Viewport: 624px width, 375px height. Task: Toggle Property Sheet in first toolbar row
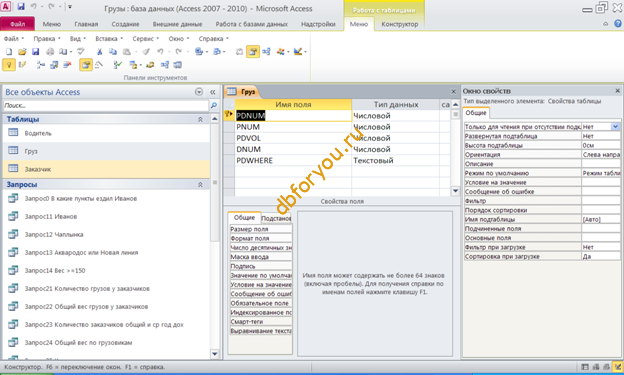pos(253,52)
